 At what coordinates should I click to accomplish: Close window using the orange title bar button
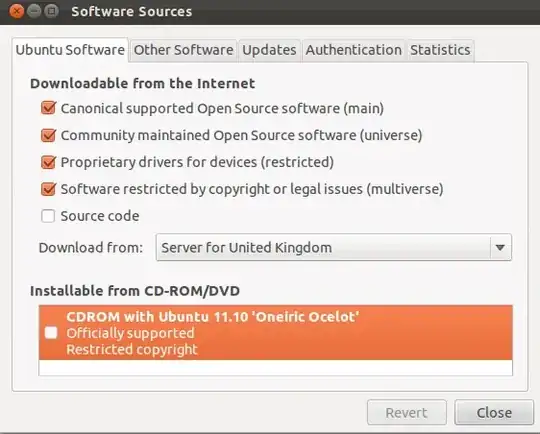pos(16,11)
